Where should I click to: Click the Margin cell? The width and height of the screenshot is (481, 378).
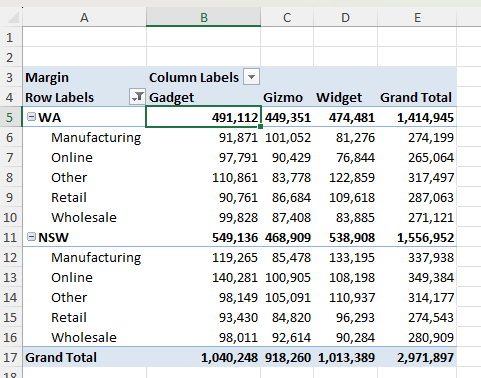[x=84, y=77]
